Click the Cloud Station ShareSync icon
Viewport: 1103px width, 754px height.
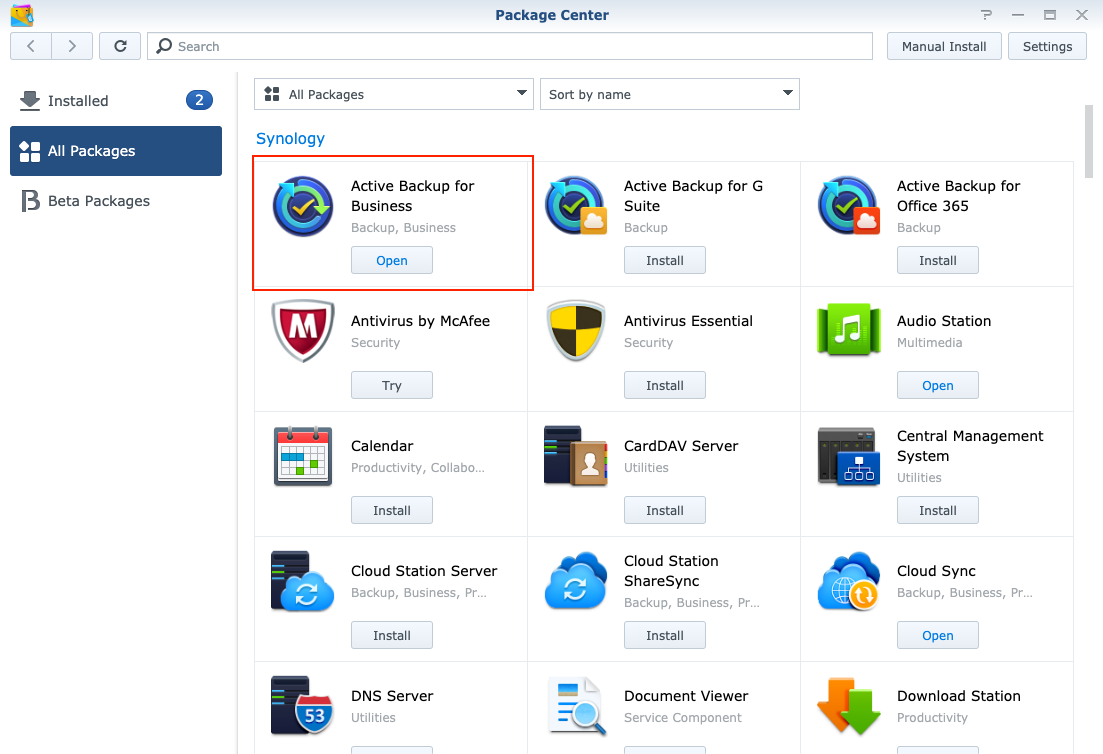point(576,581)
